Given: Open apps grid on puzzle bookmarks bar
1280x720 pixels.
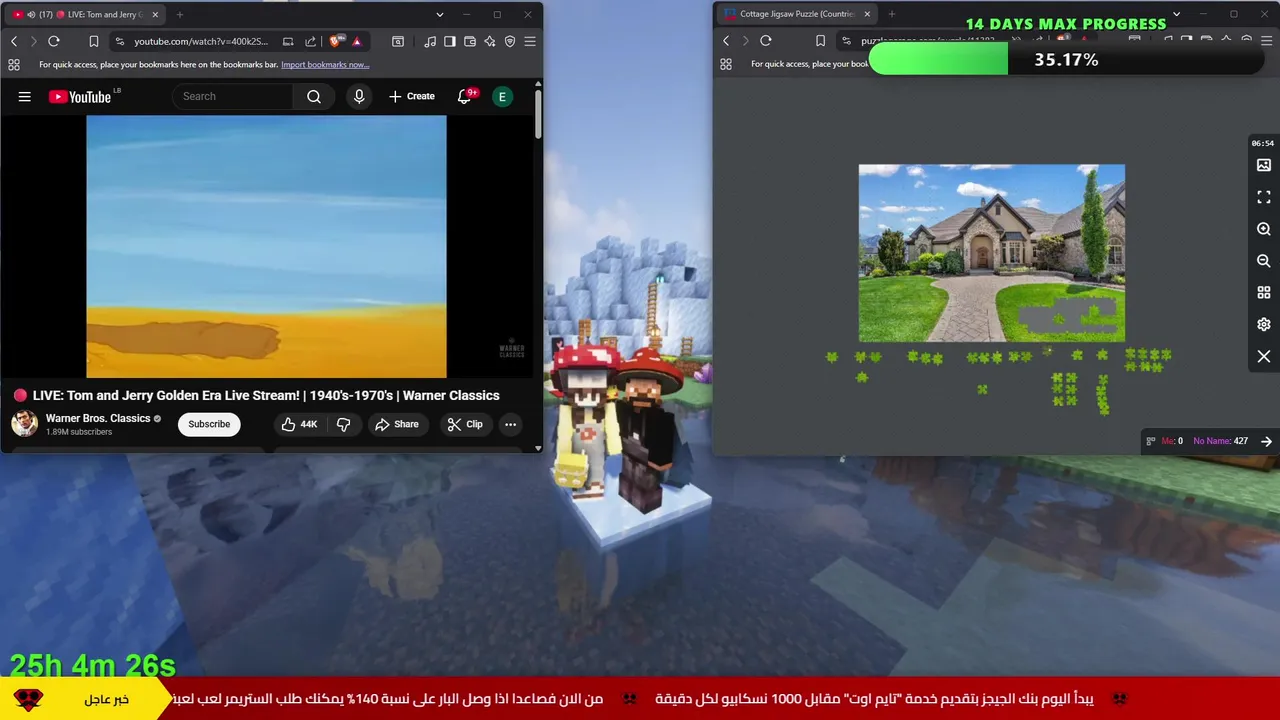Looking at the screenshot, I should pos(726,64).
